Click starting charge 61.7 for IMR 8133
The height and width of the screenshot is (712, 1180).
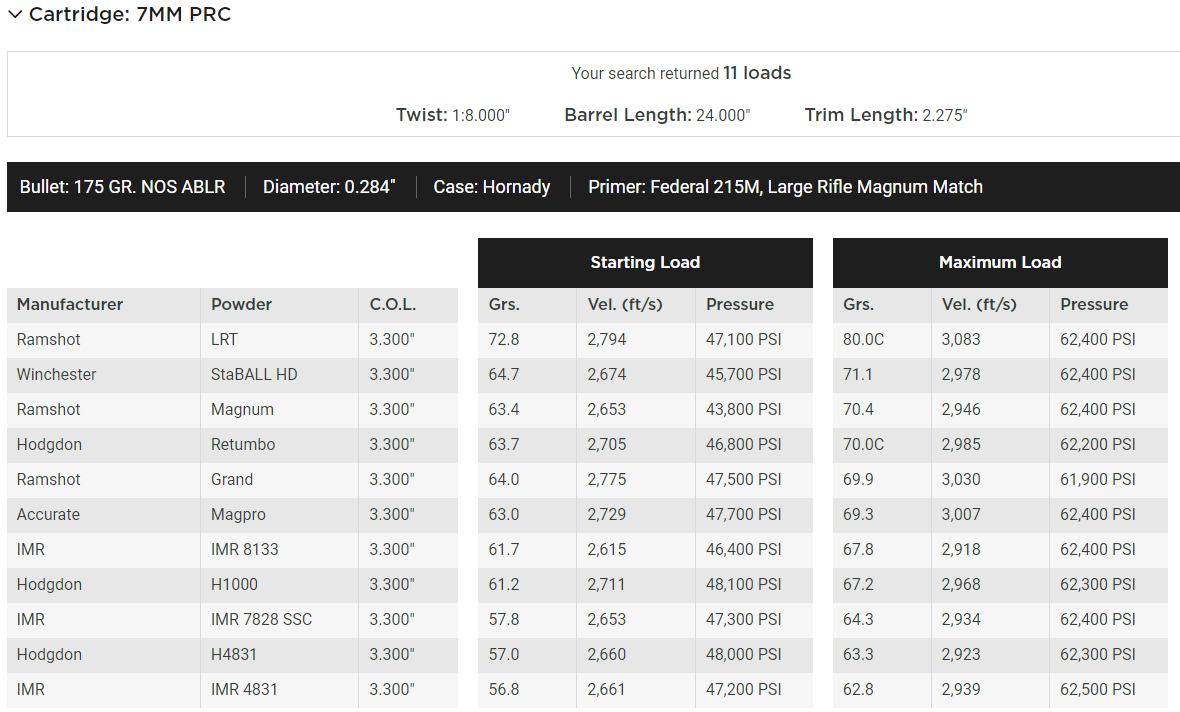tap(503, 549)
